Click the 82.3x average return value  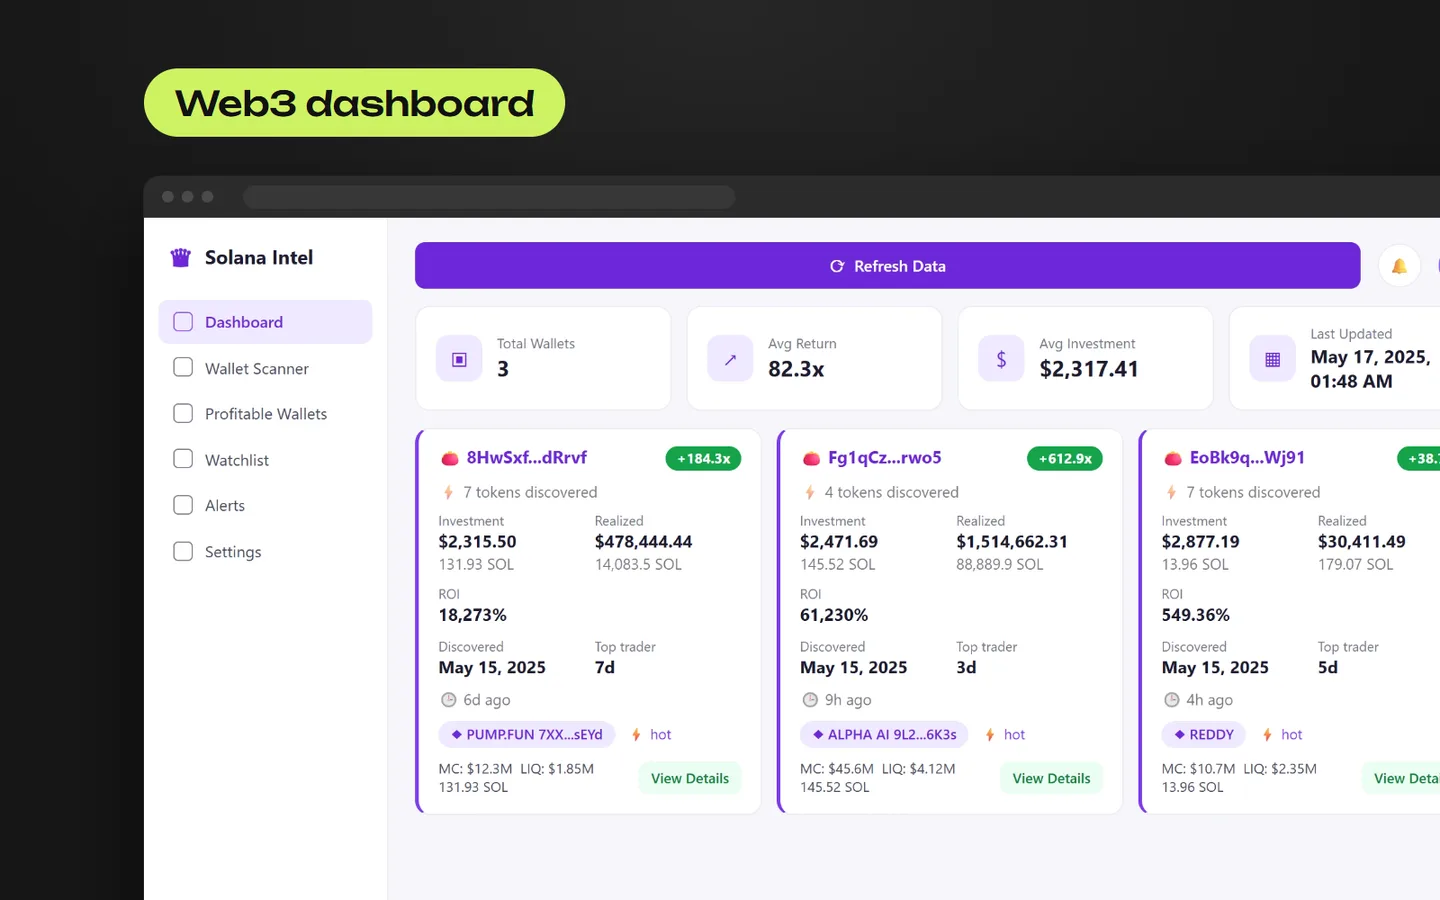pyautogui.click(x=796, y=369)
